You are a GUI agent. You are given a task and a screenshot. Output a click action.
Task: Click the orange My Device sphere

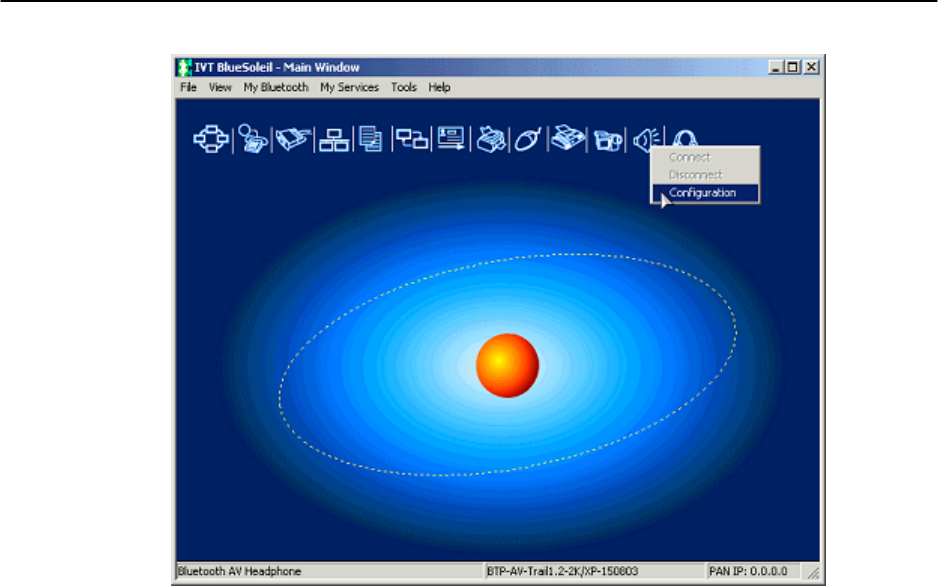pyautogui.click(x=507, y=365)
